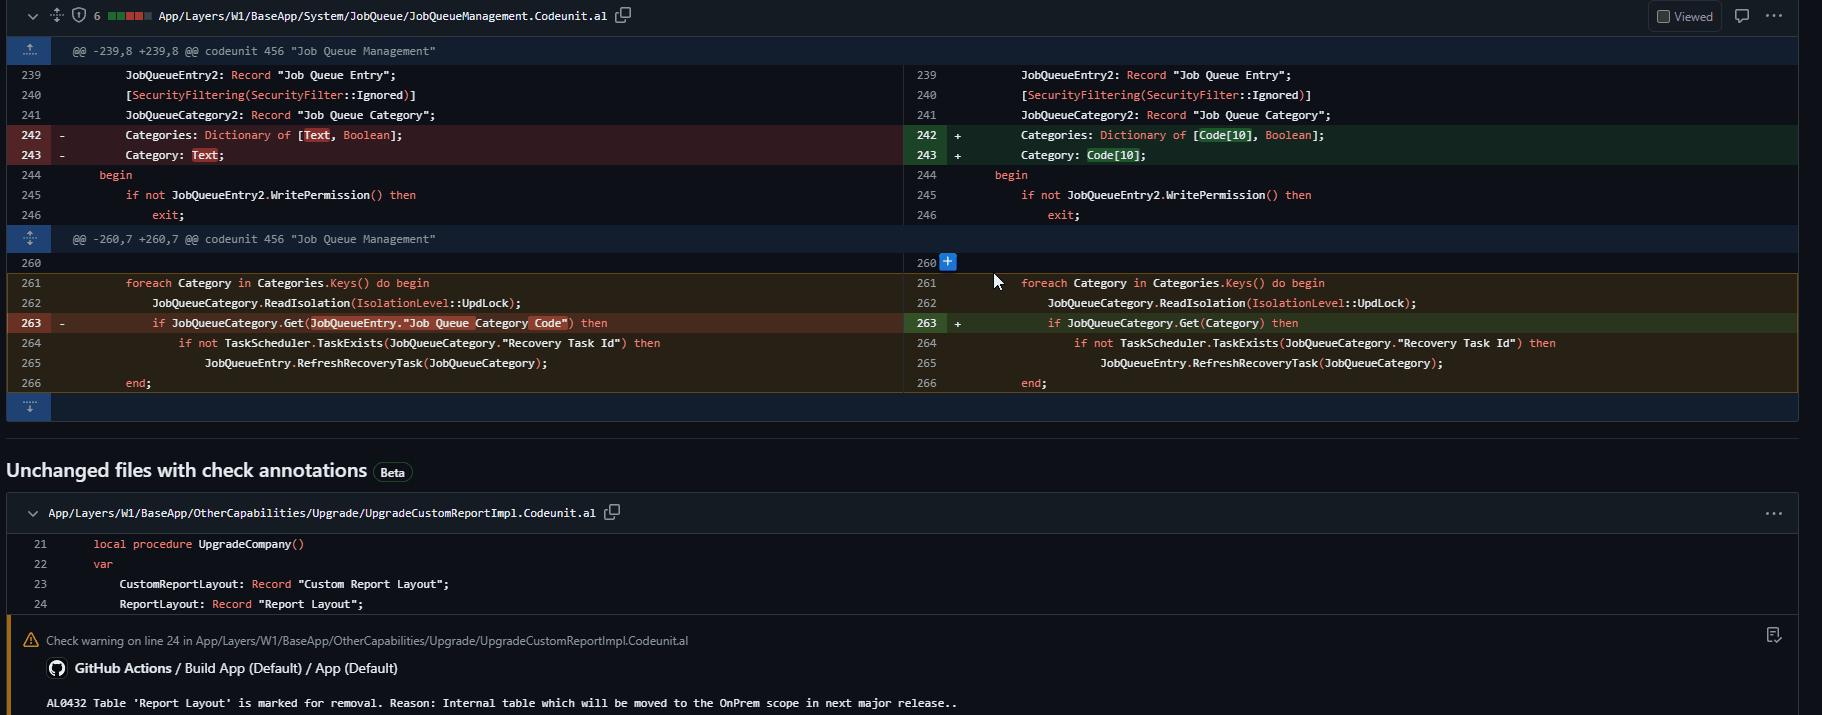Click the changed-lines count '6'

[97, 16]
